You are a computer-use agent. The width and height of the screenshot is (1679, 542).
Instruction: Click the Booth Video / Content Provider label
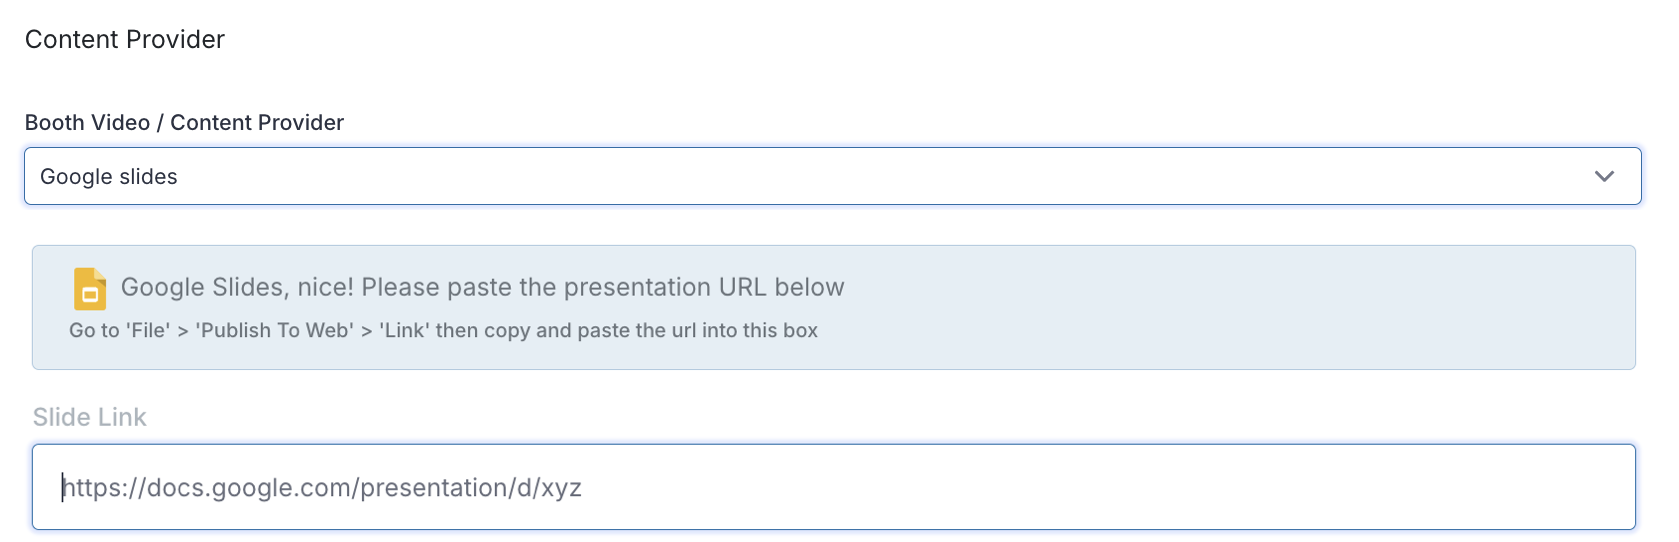184,122
